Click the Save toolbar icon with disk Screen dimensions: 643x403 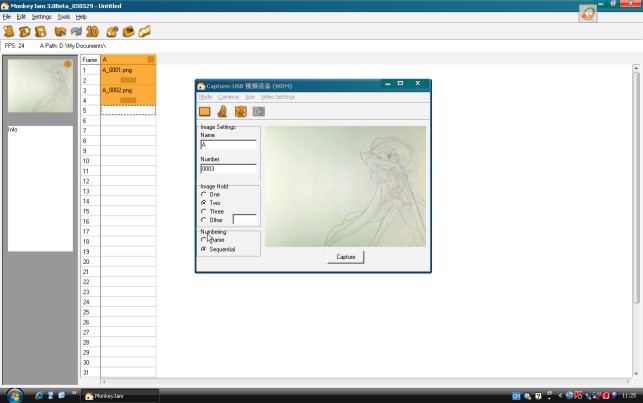coord(41,31)
